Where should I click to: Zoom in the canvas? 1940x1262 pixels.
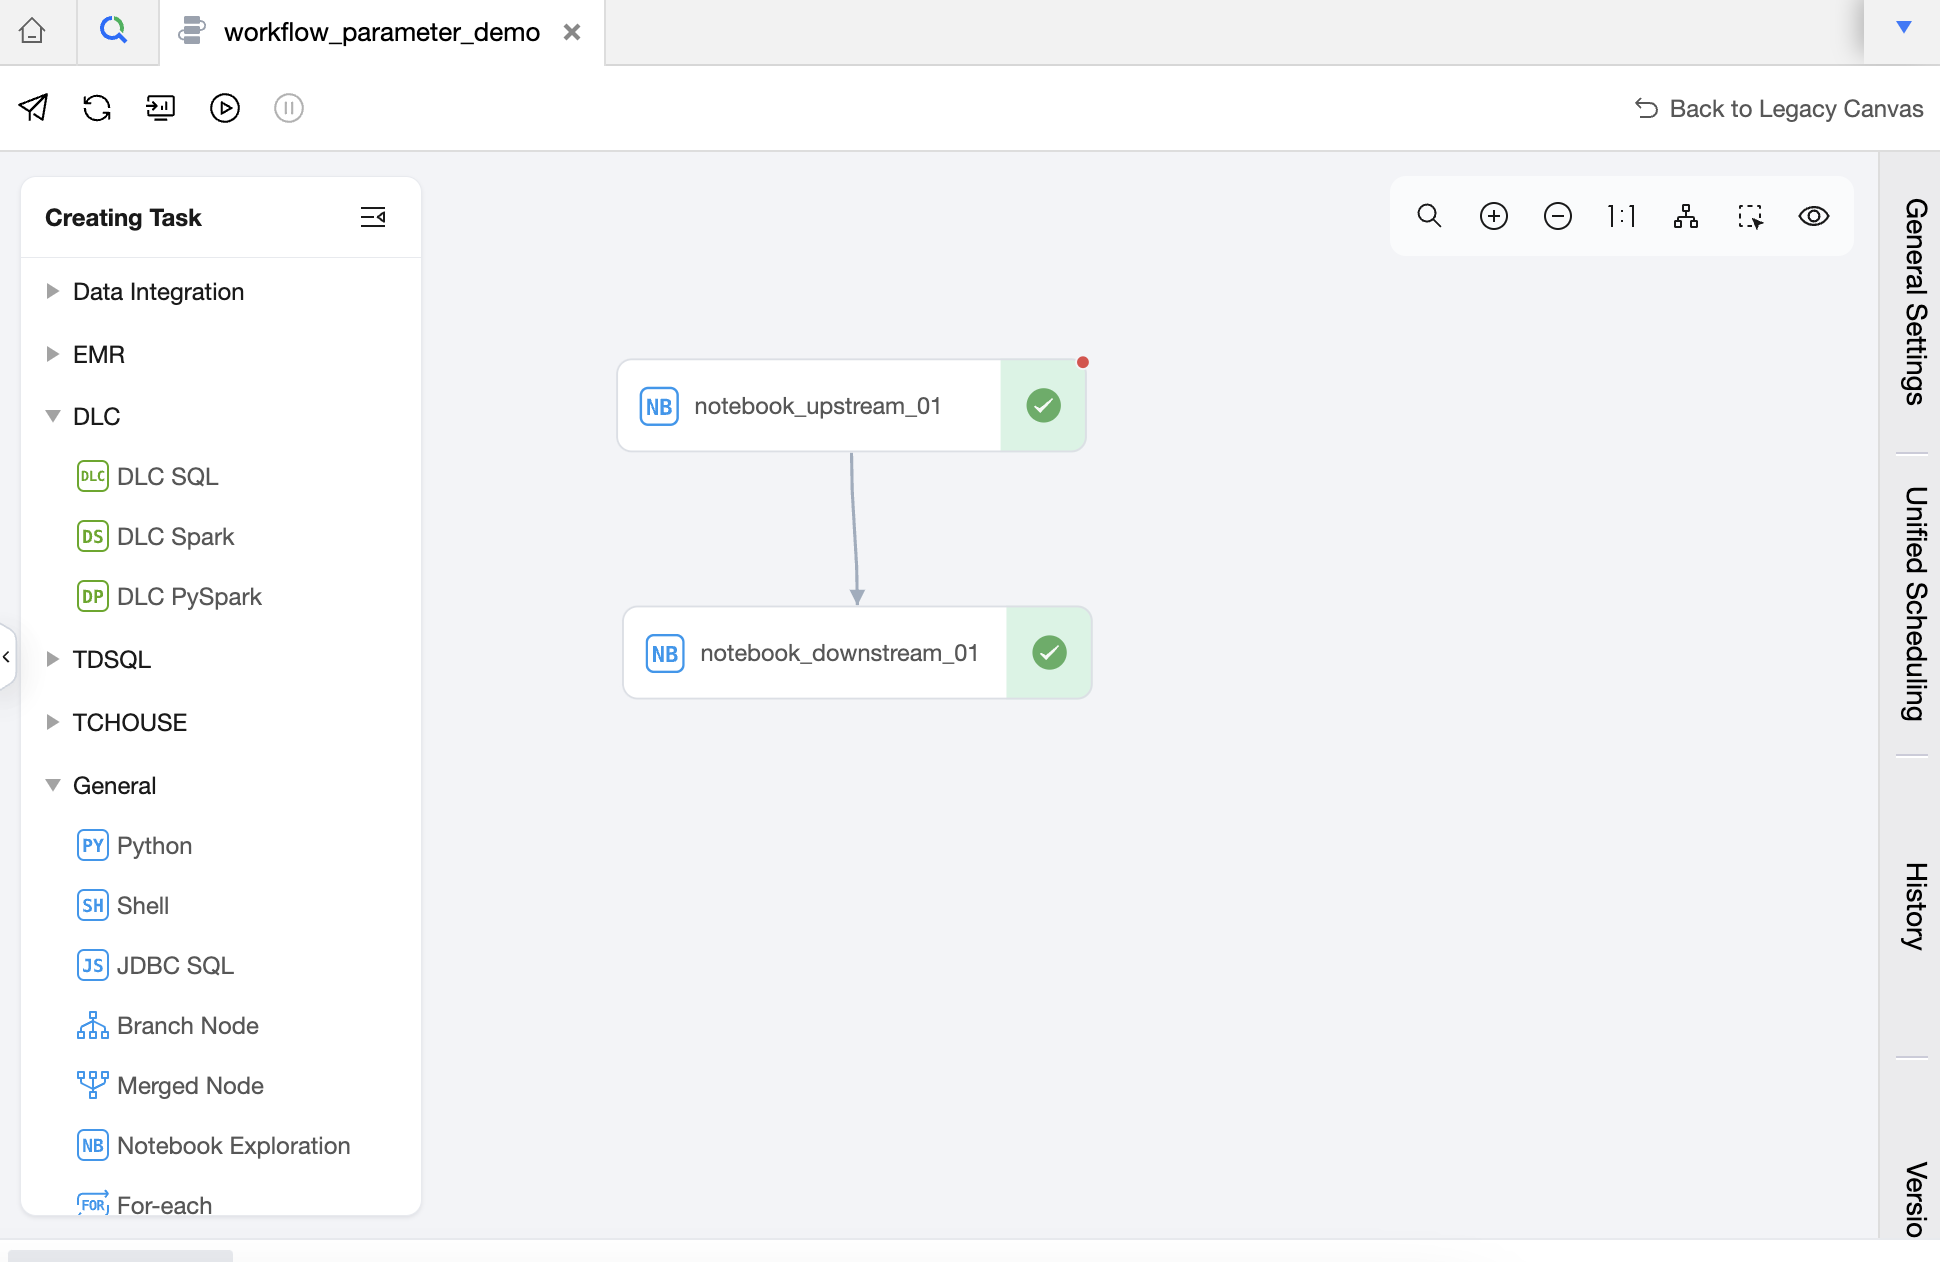1493,216
